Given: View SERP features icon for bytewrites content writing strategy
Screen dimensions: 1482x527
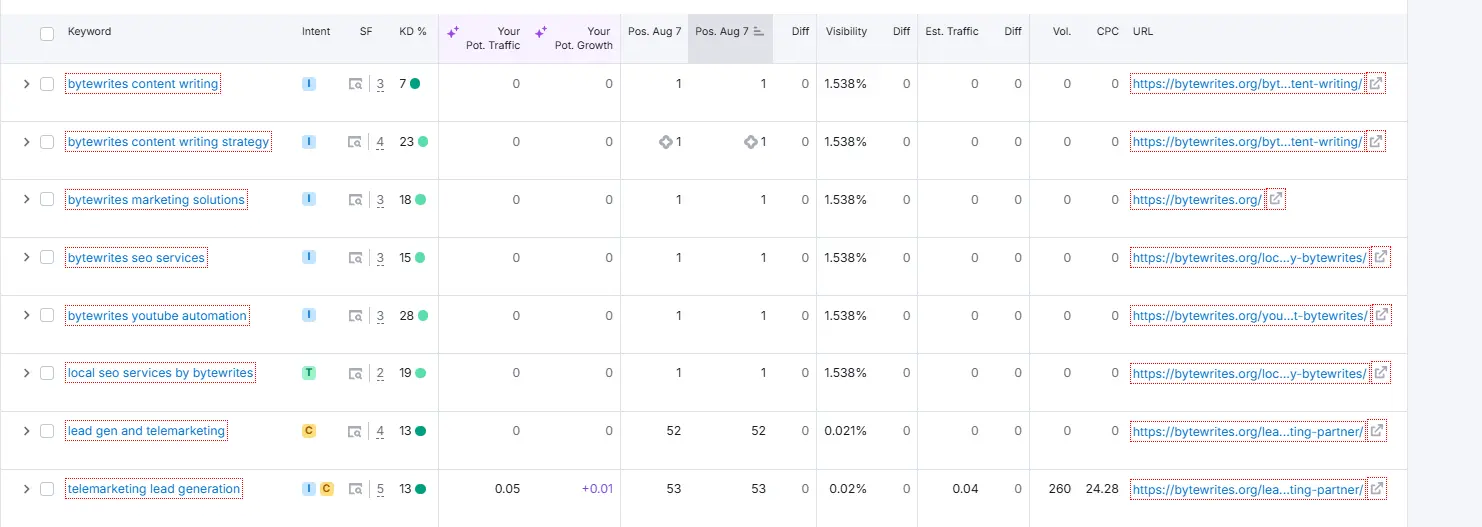Looking at the screenshot, I should 355,143.
